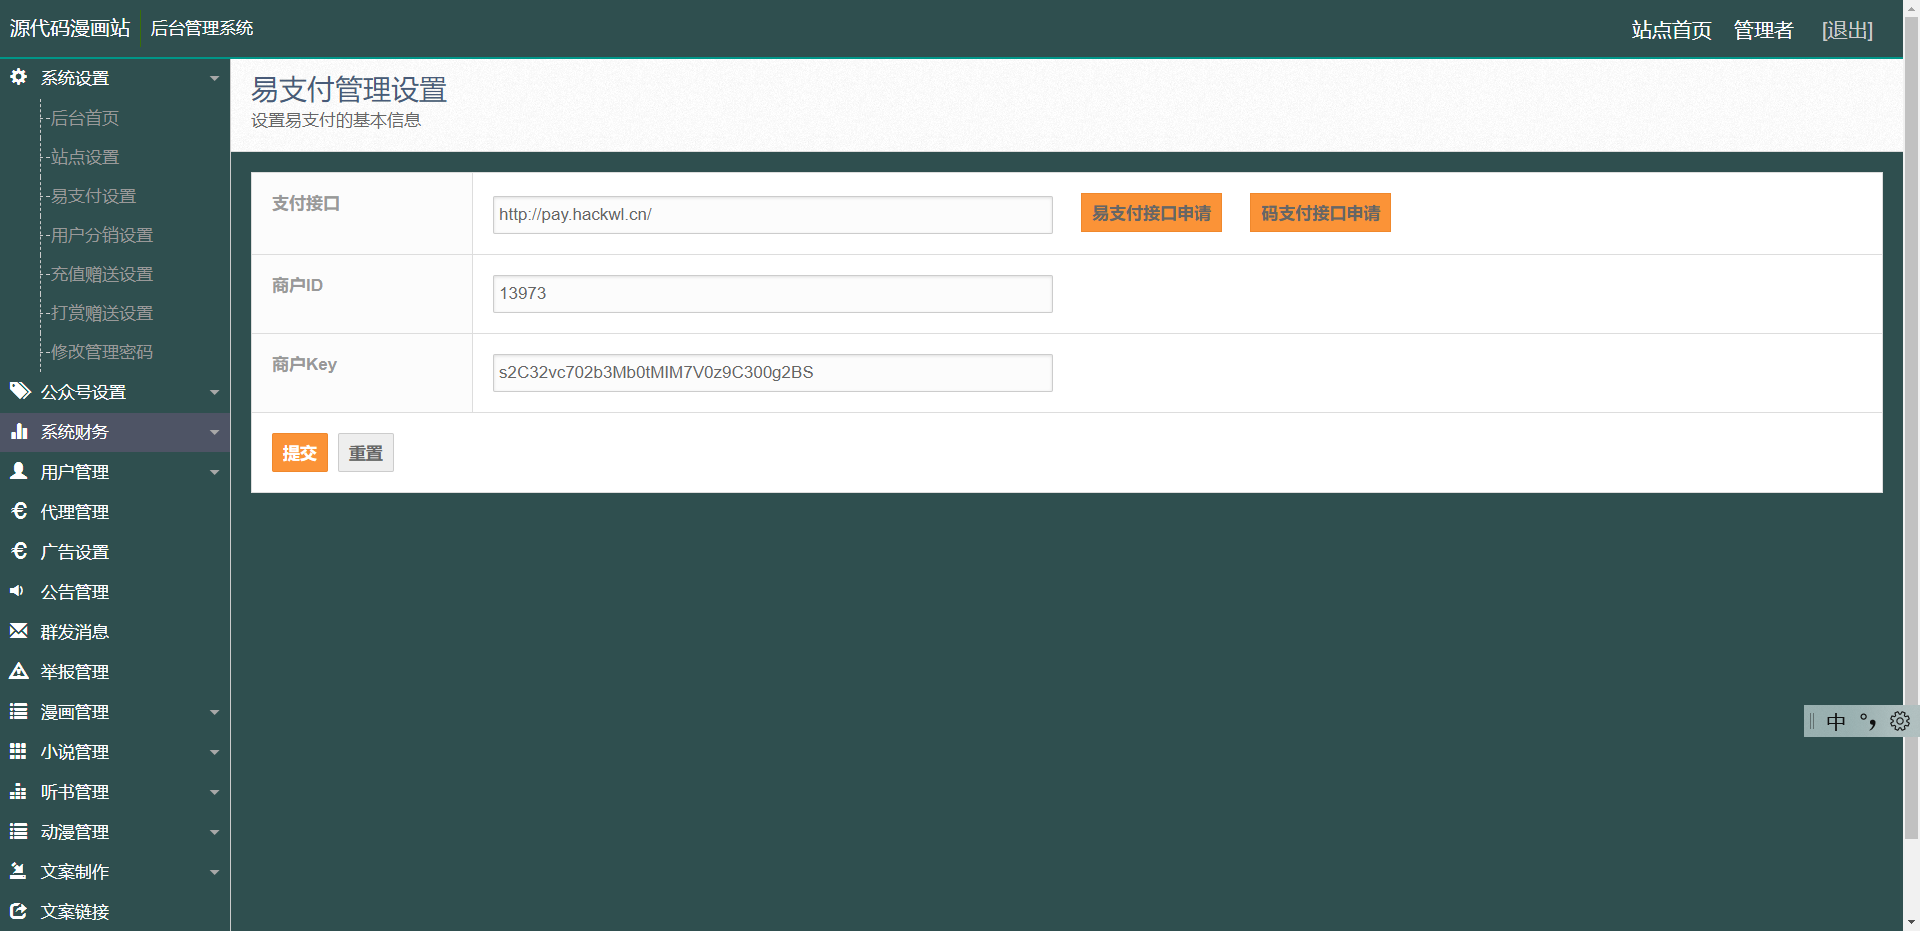
Task: Click the bar chart icon beside 系统财务
Action: 19,431
